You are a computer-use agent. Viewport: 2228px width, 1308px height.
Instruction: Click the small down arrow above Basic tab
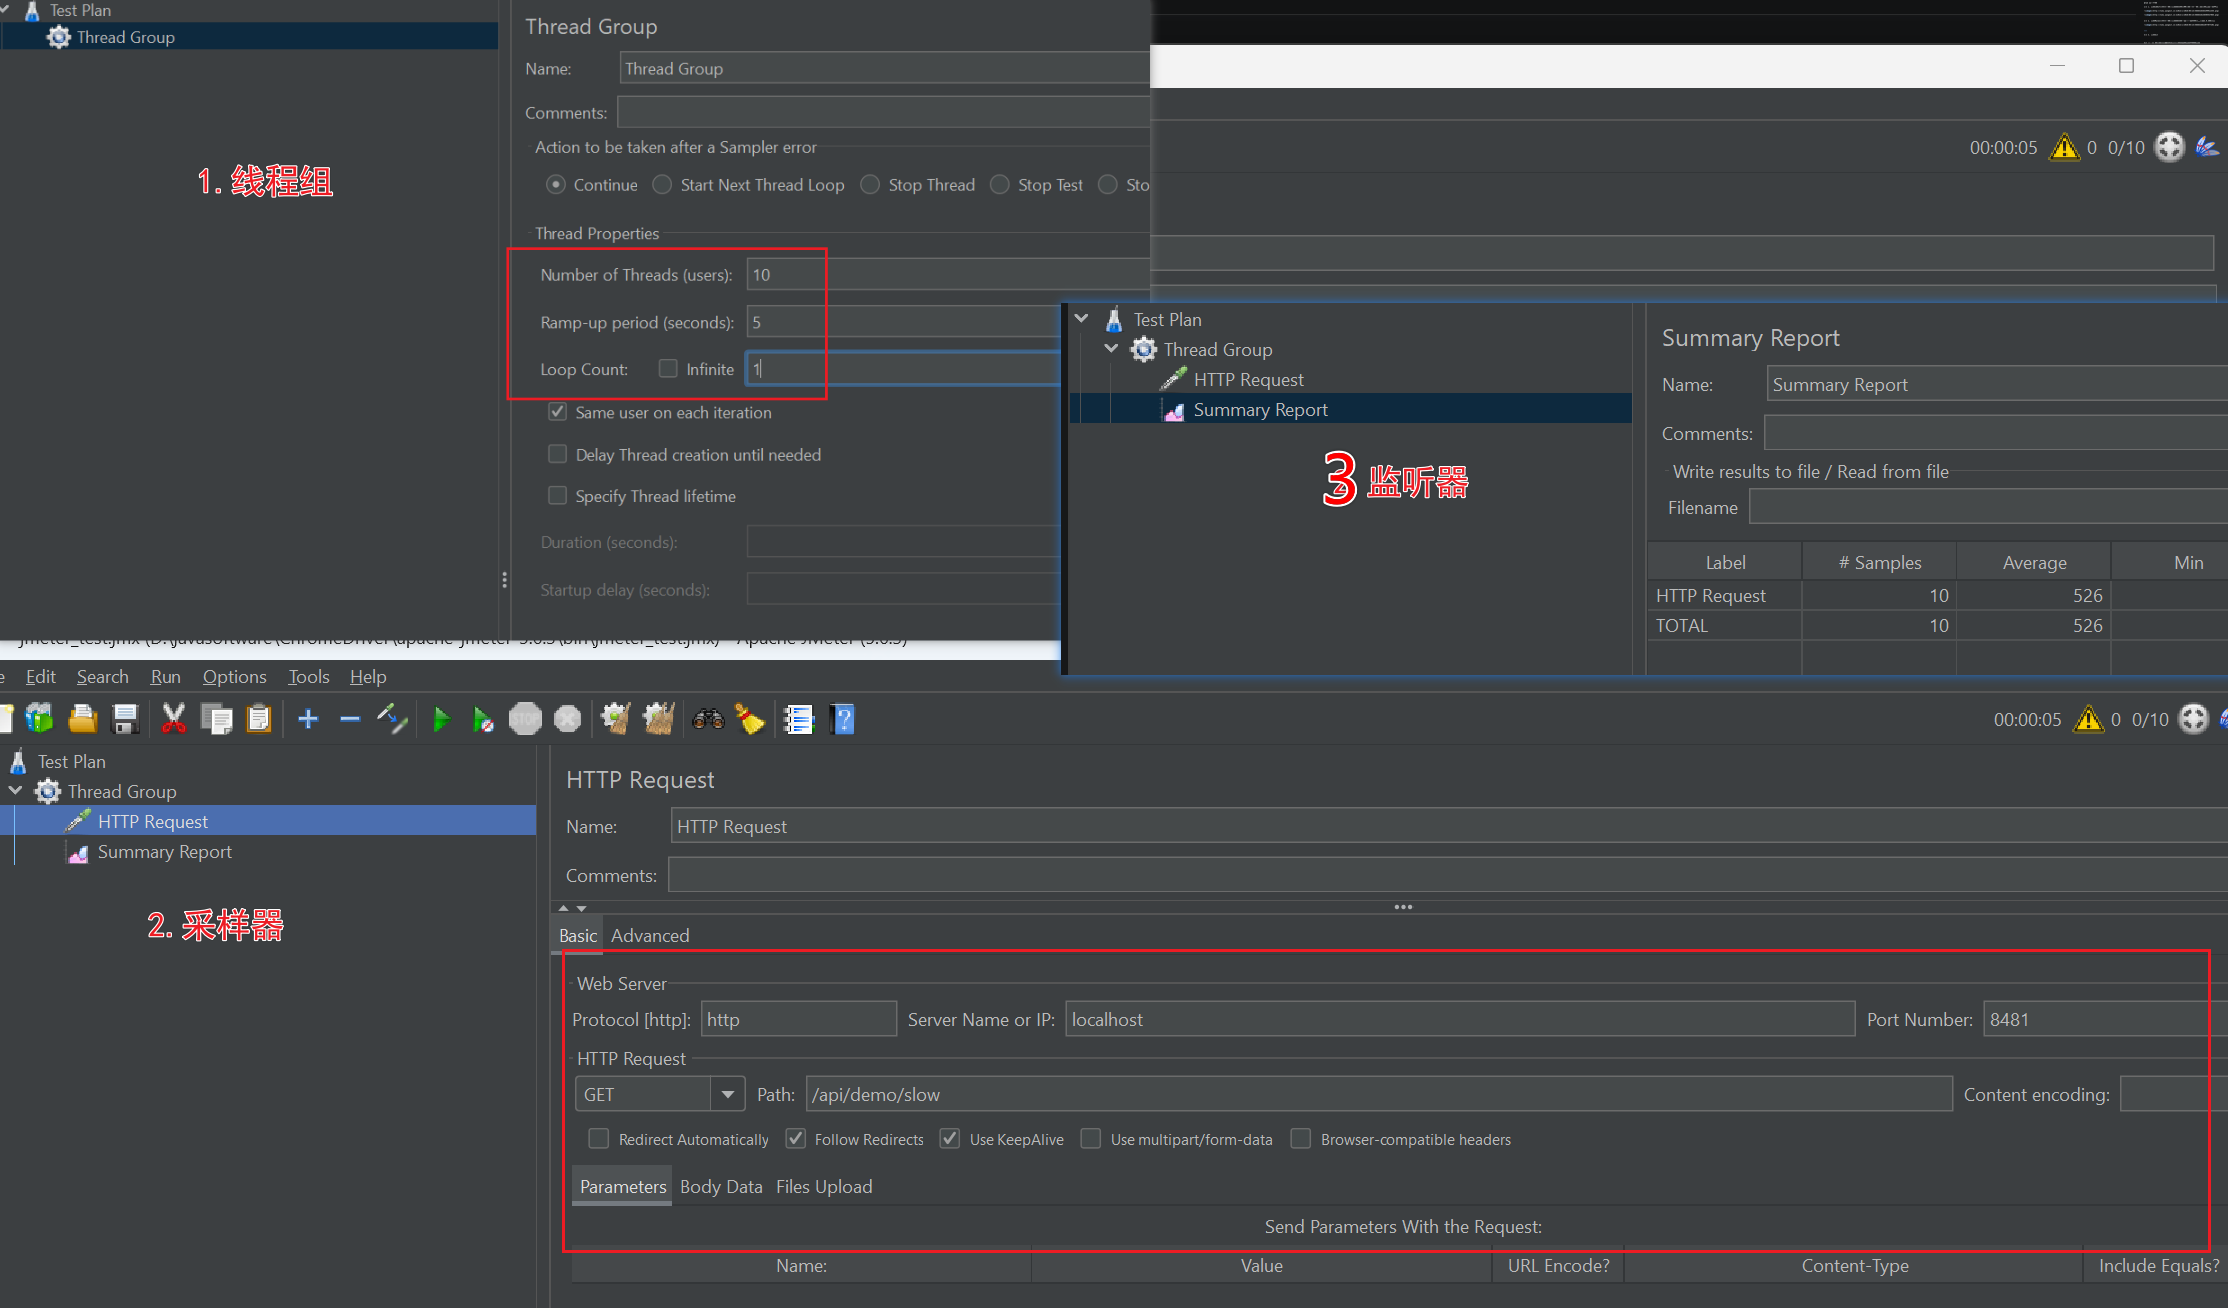click(582, 908)
